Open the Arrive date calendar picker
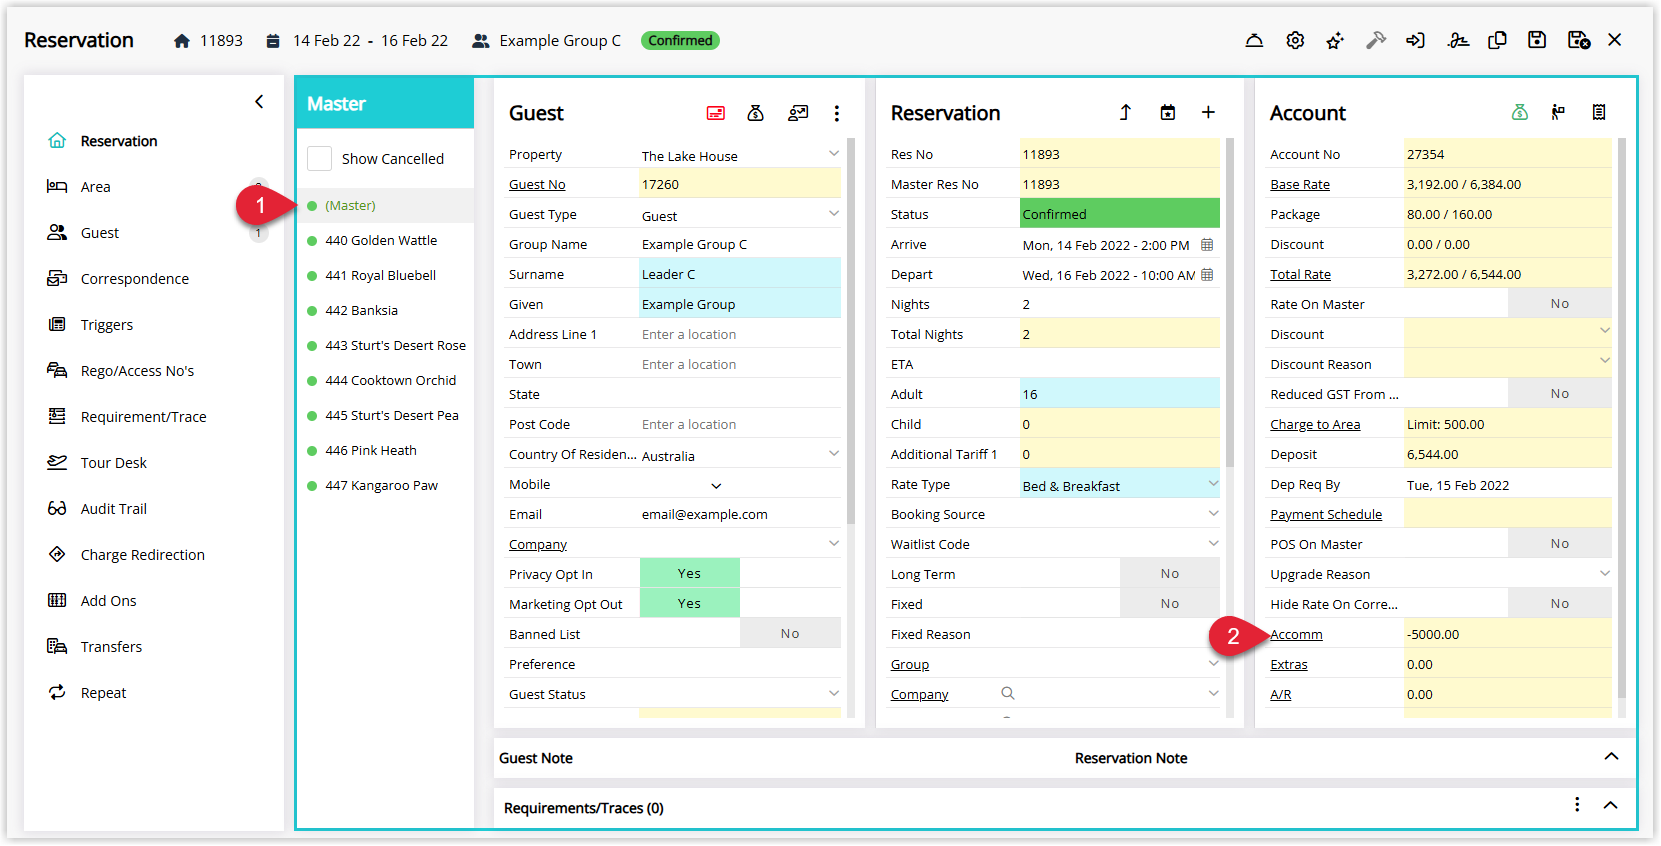The height and width of the screenshot is (846, 1661). tap(1207, 245)
